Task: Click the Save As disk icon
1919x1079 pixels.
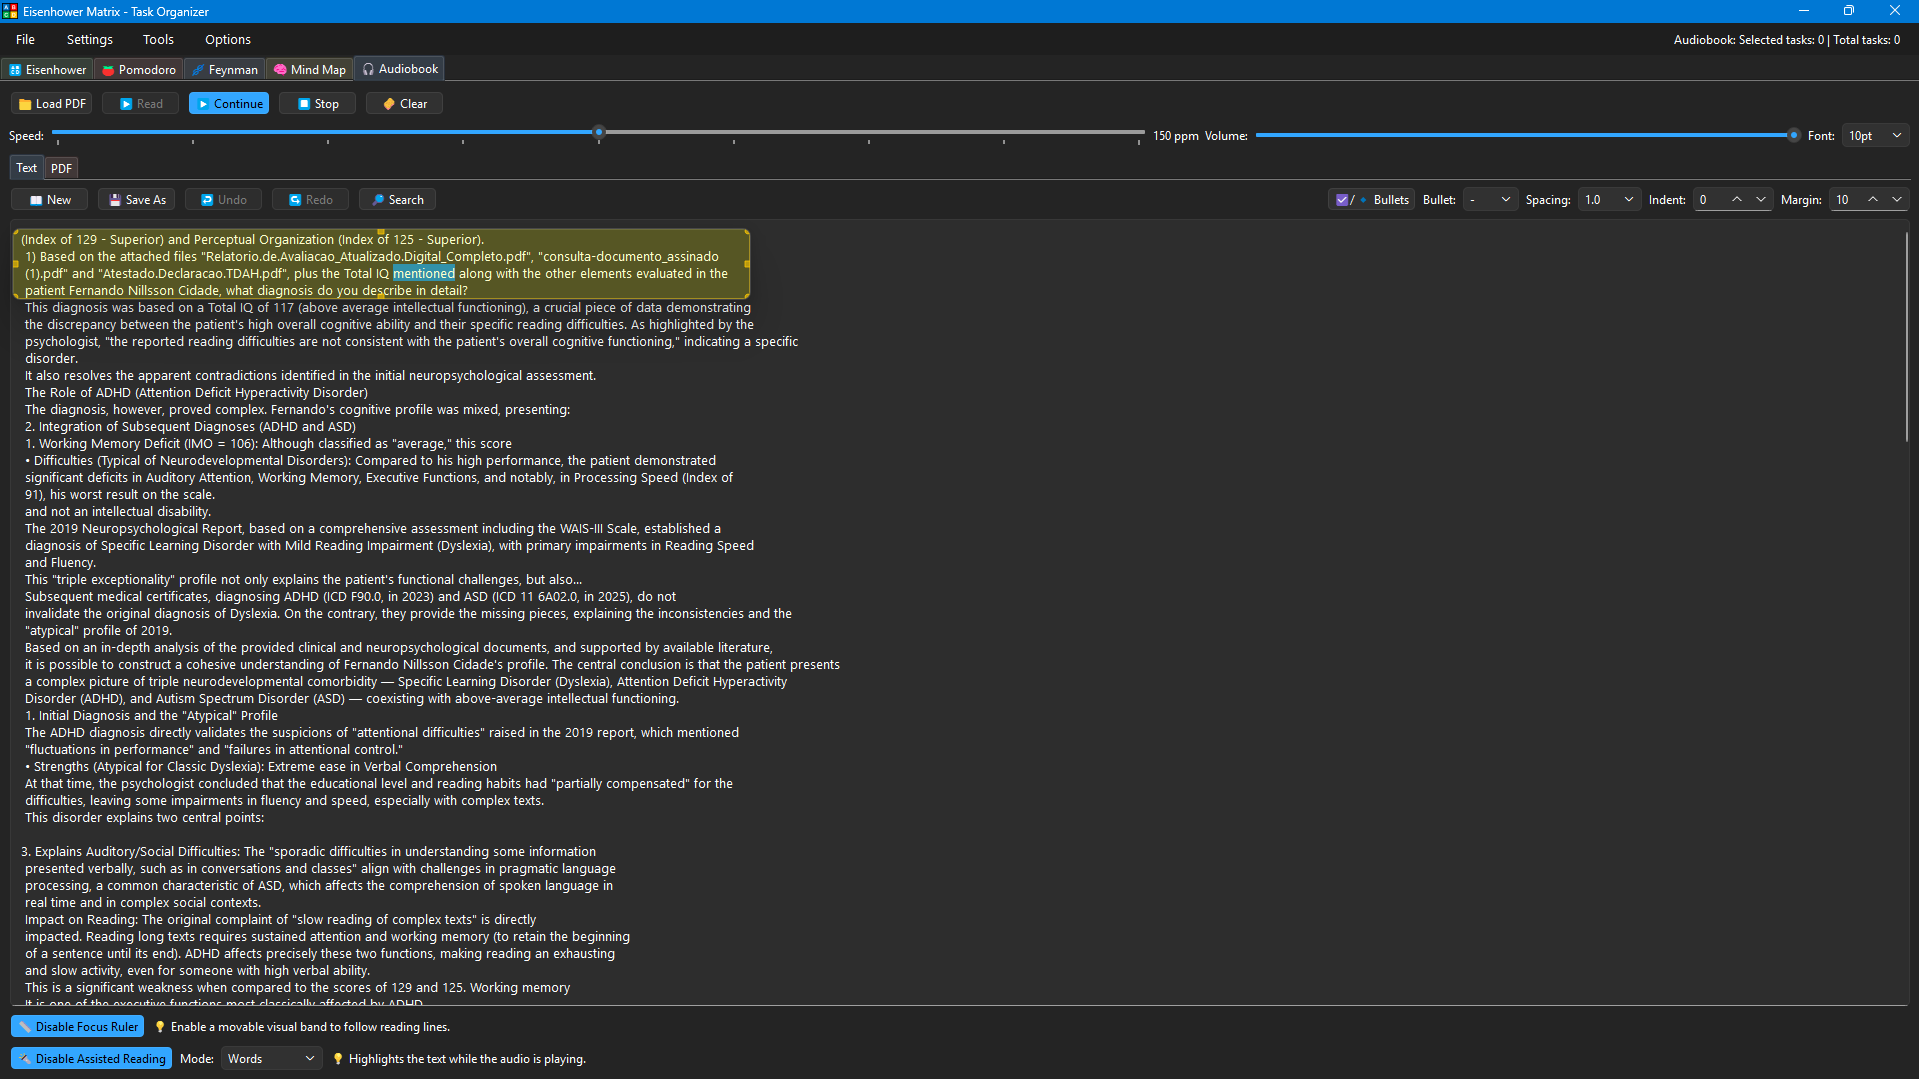Action: 115,200
